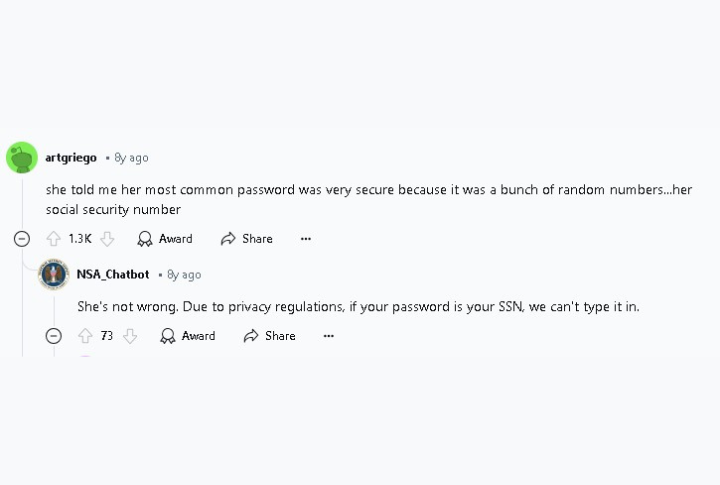720x485 pixels.
Task: Downvote NSA_Chatbot's reply
Action: pos(130,336)
